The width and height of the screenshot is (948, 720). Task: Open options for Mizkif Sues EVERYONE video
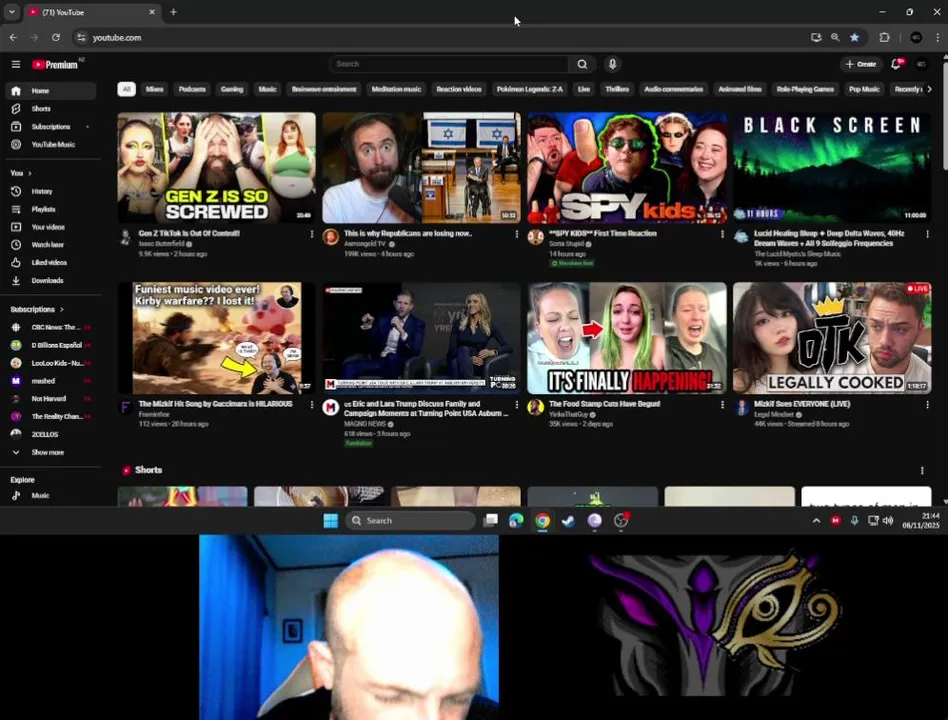(927, 404)
